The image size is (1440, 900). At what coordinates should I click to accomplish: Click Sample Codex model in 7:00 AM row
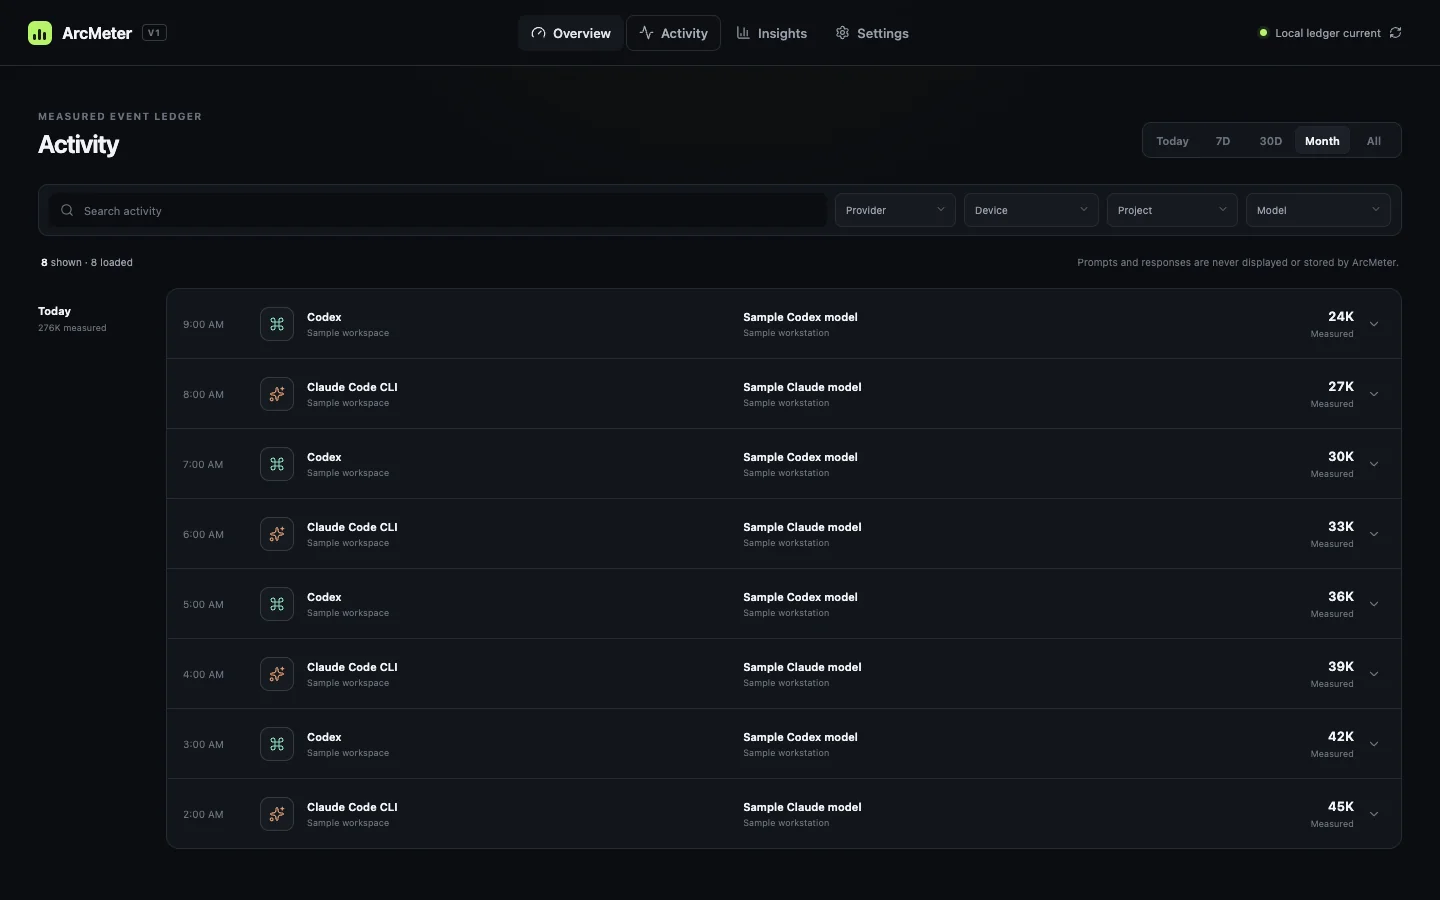(800, 457)
